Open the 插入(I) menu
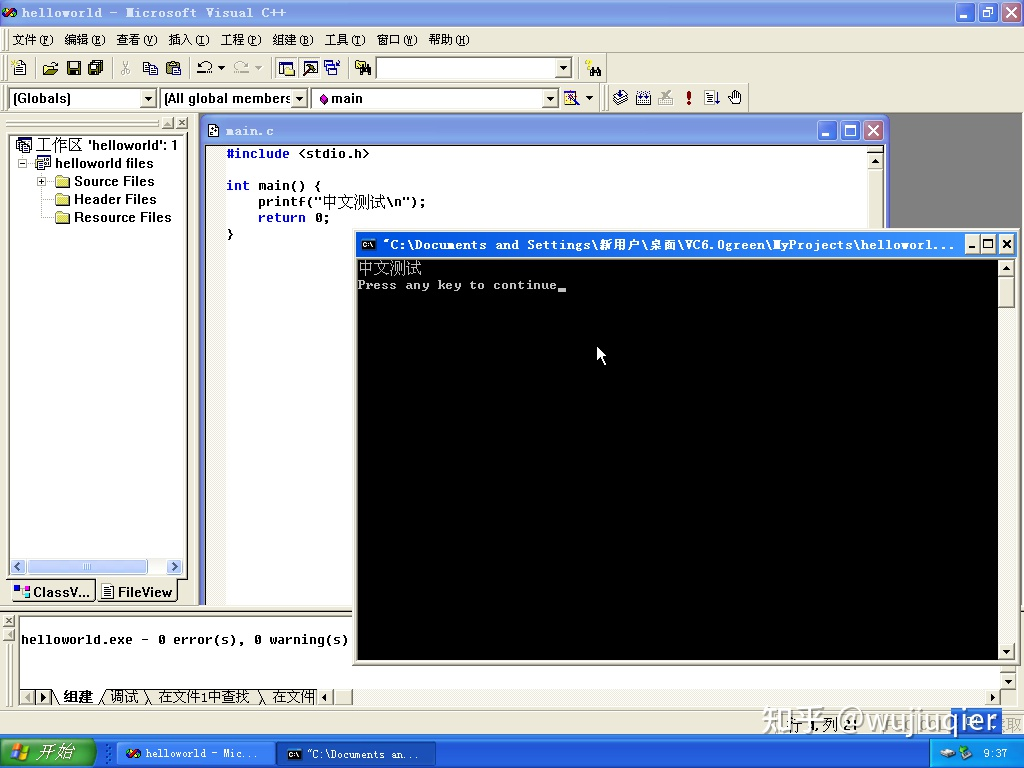The height and width of the screenshot is (768, 1024). click(189, 40)
